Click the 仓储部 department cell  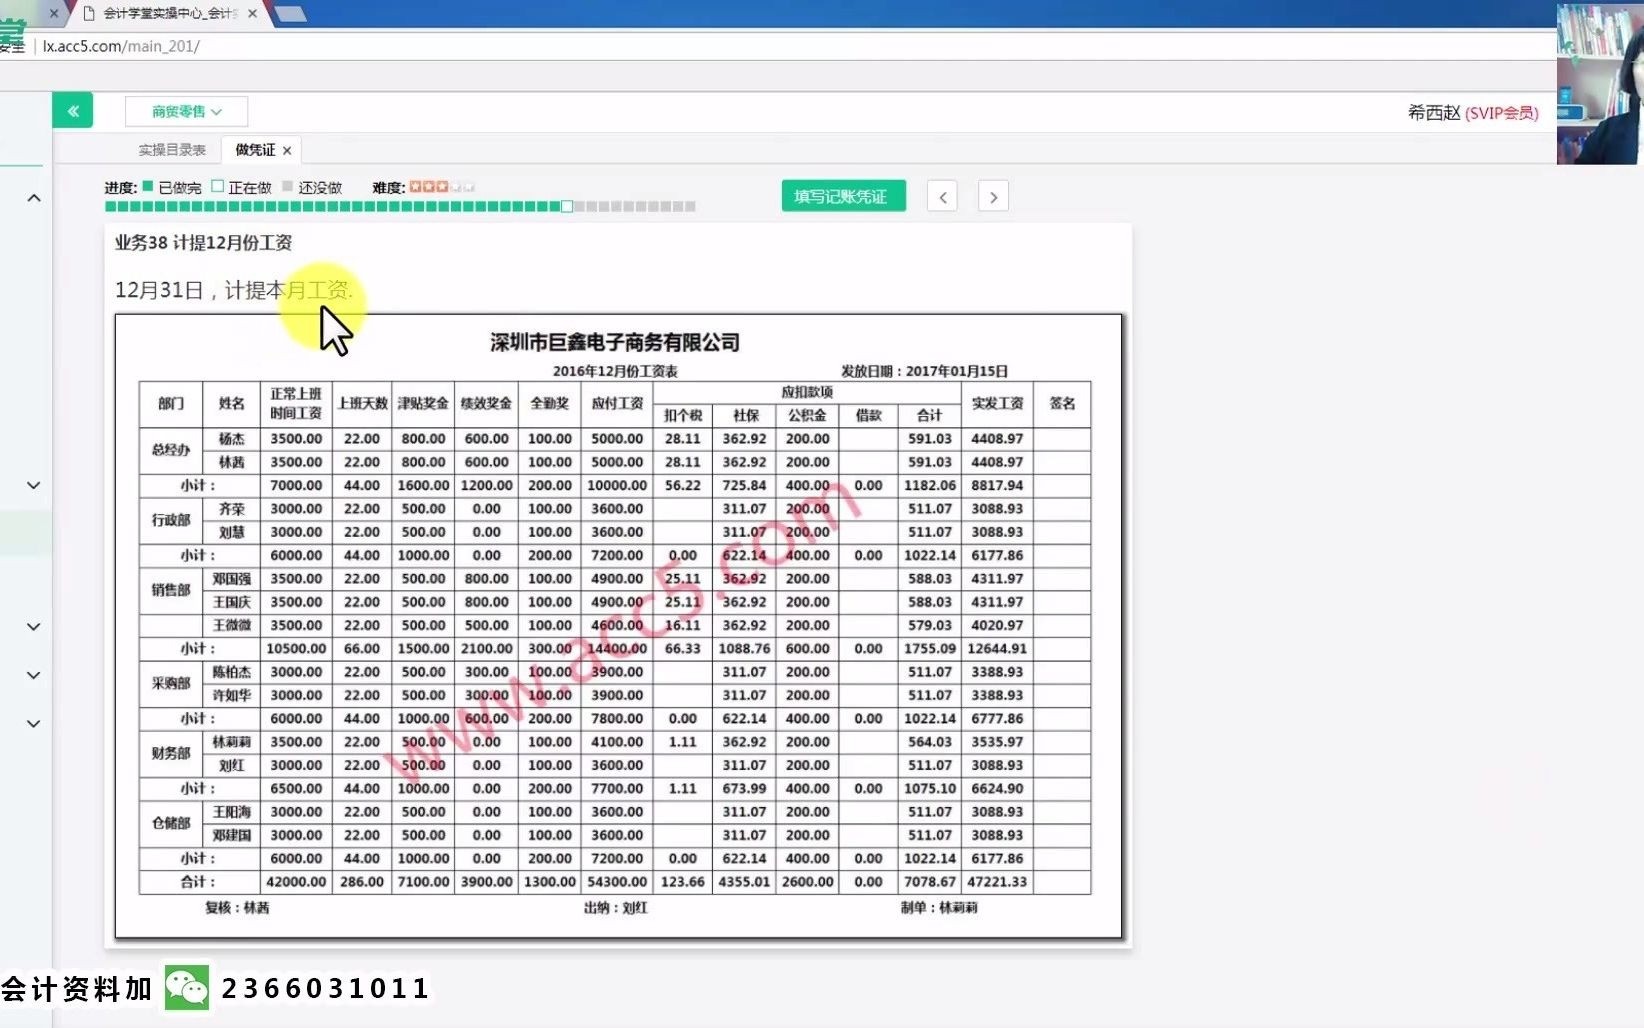171,823
